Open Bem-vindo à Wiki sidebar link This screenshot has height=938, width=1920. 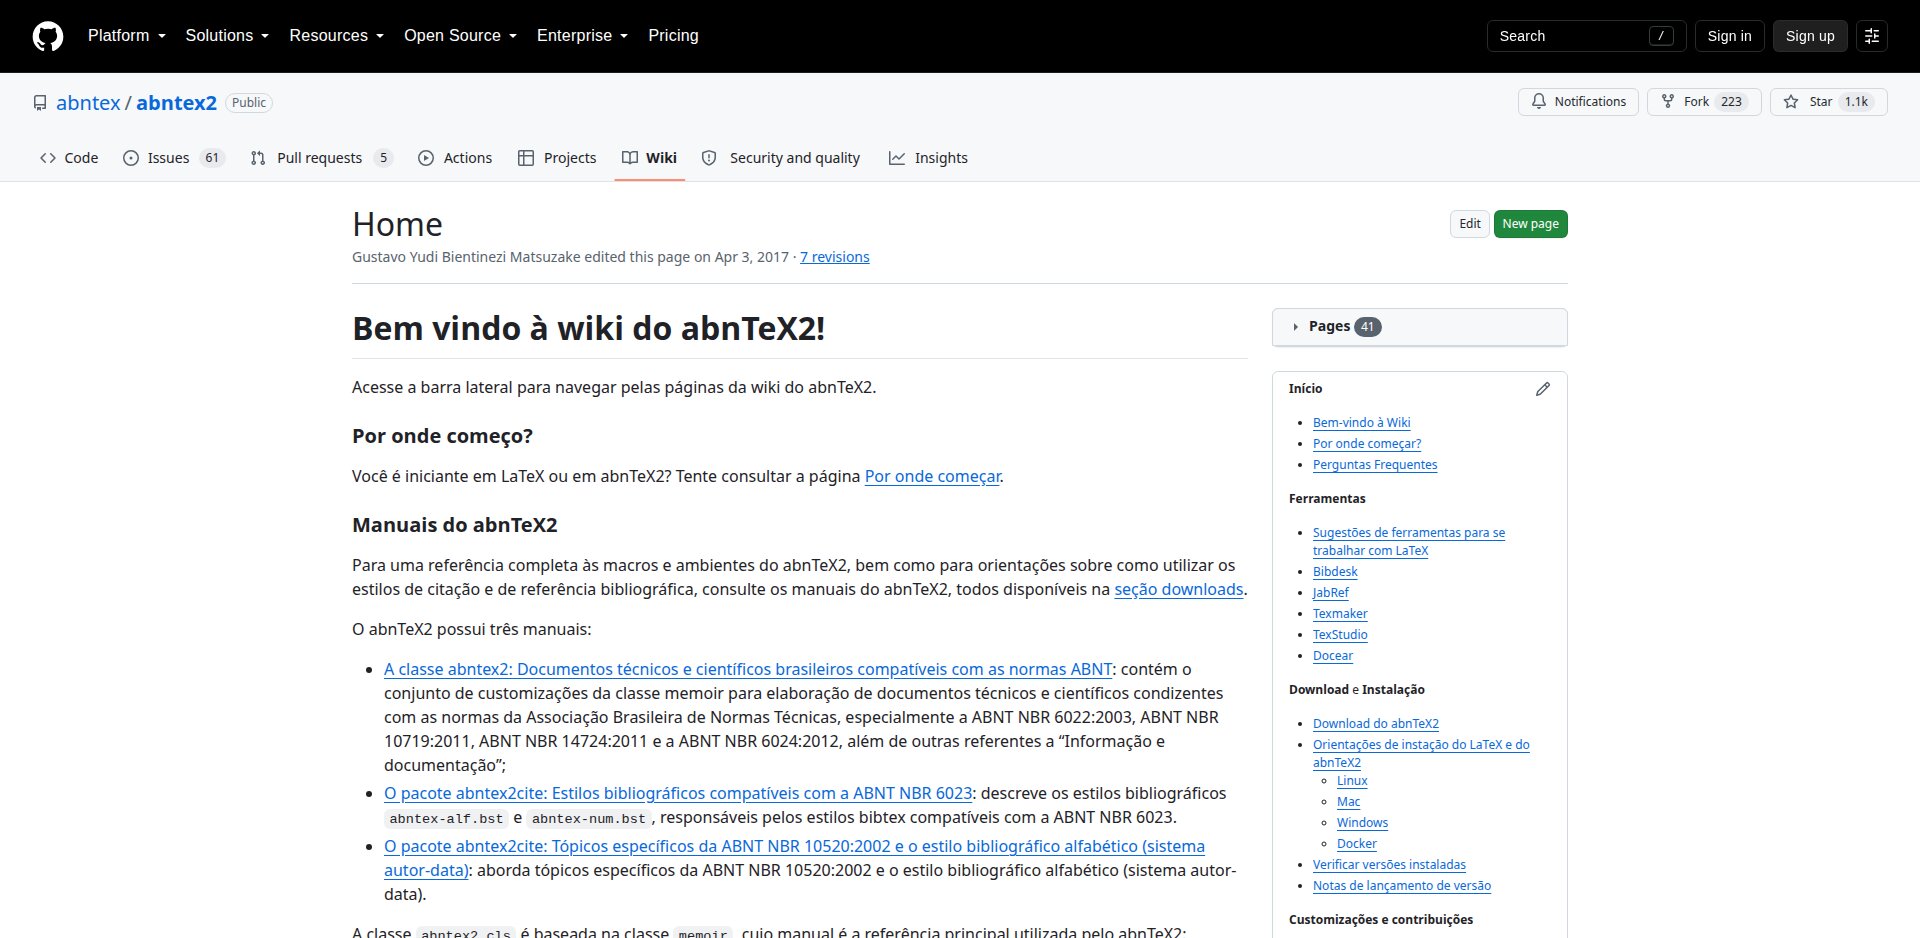coord(1361,423)
